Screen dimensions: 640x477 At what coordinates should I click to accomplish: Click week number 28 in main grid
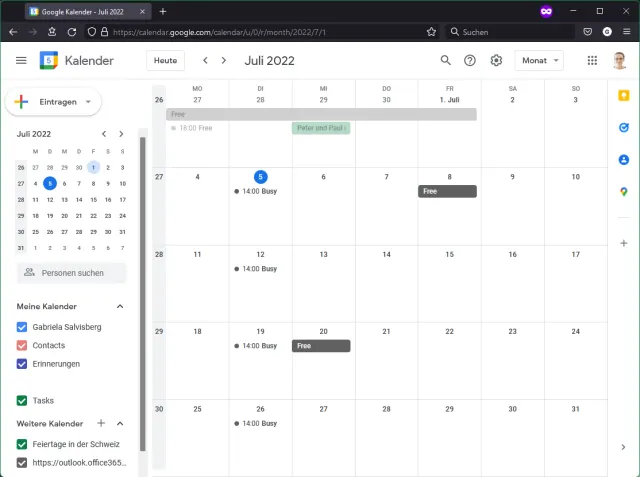pos(159,254)
